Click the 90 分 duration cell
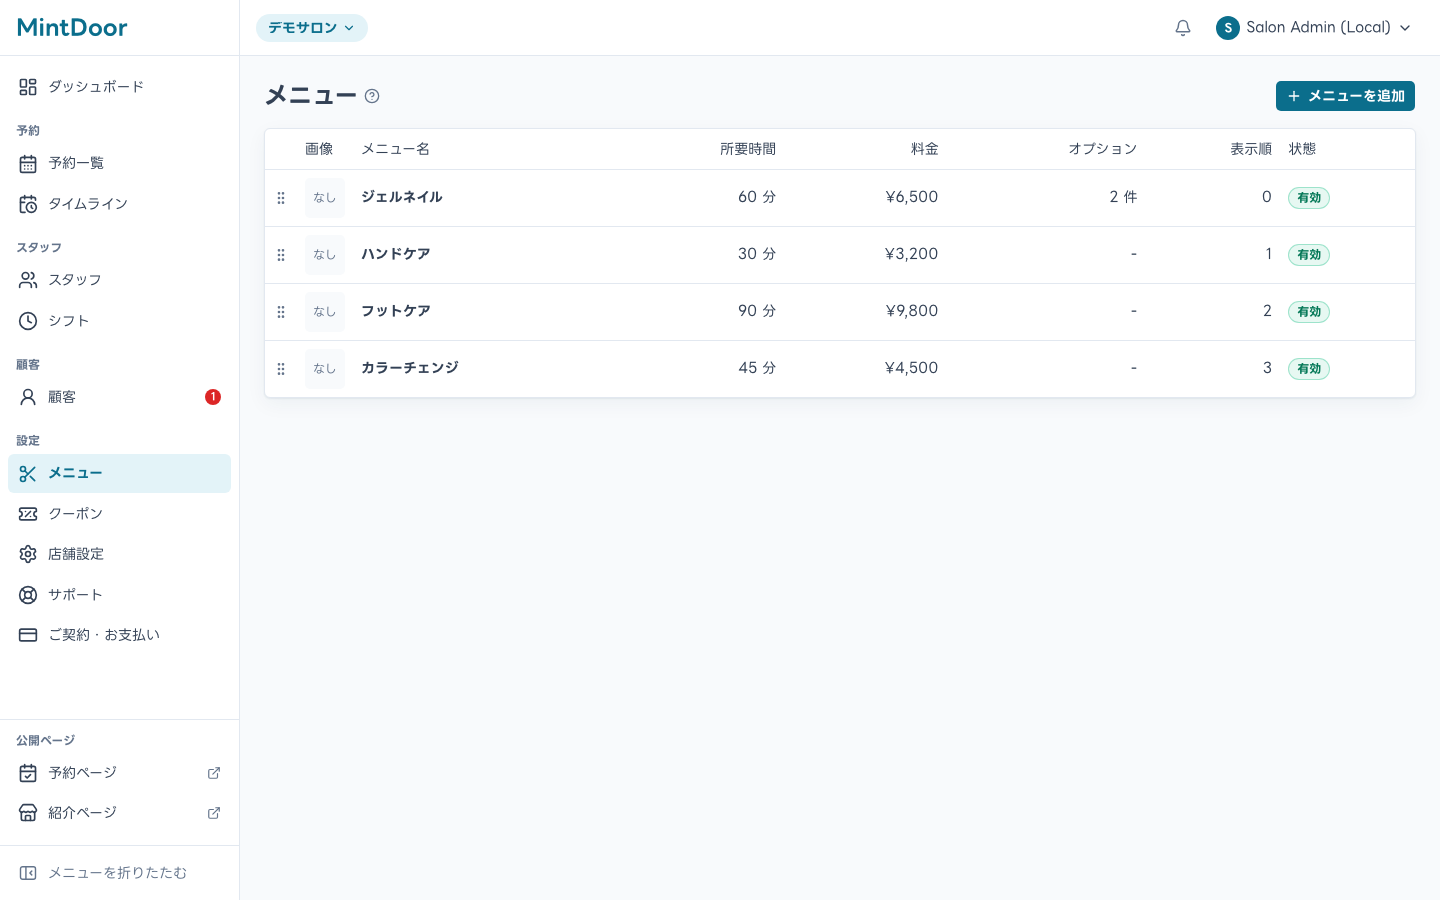 pyautogui.click(x=757, y=311)
